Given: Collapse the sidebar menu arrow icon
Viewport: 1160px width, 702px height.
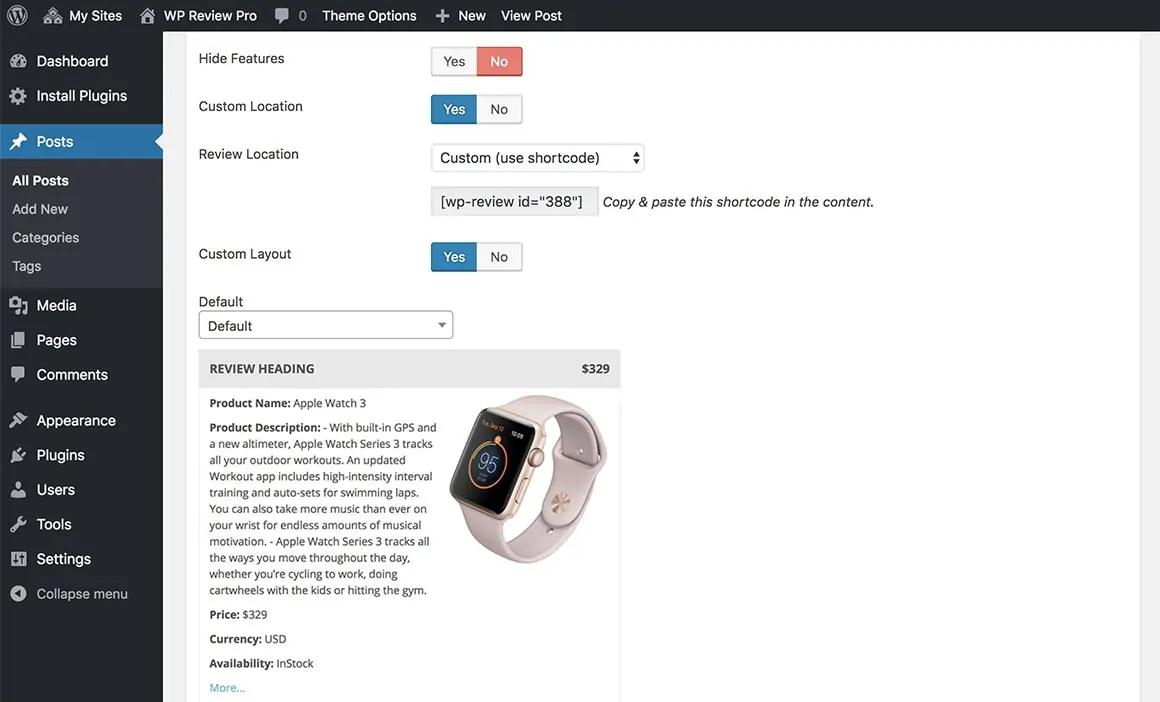Looking at the screenshot, I should [18, 594].
